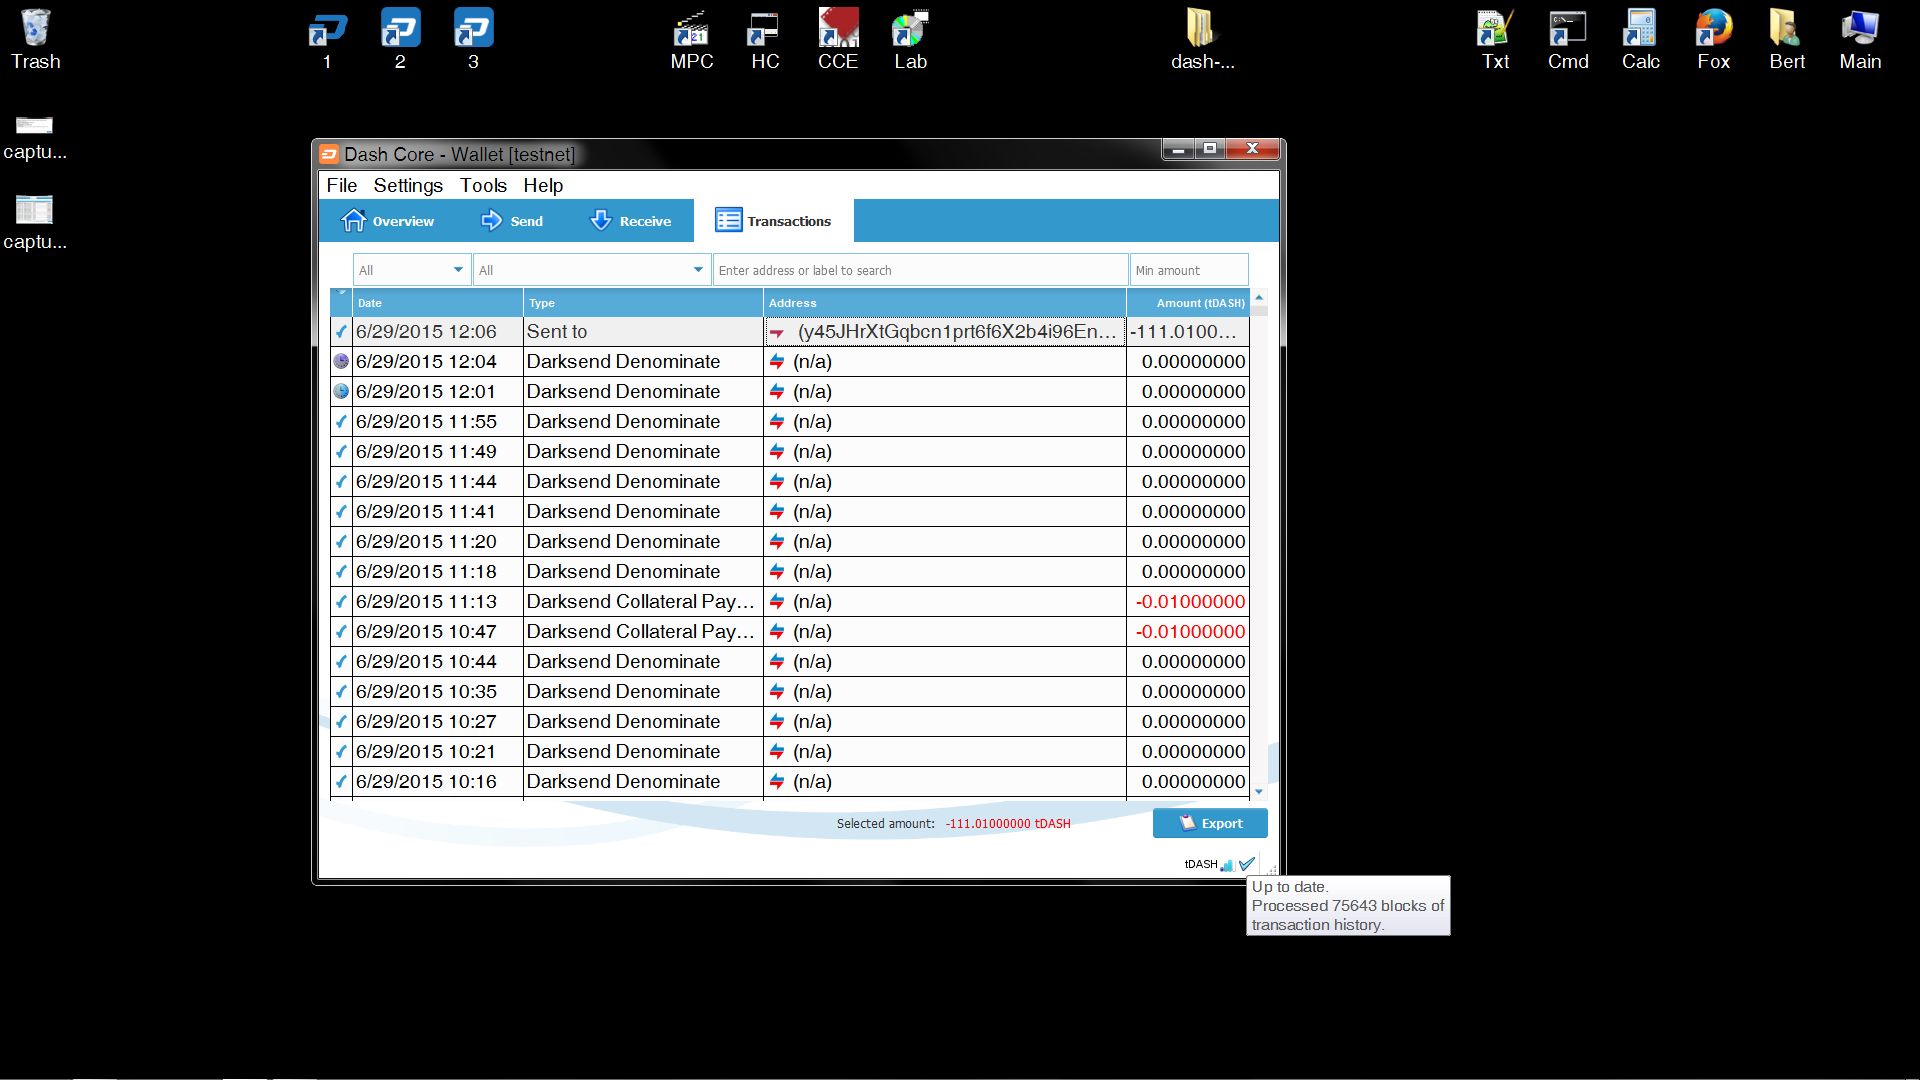Open the dash- folder on desktop
Viewport: 1920px width, 1080px height.
1202,40
